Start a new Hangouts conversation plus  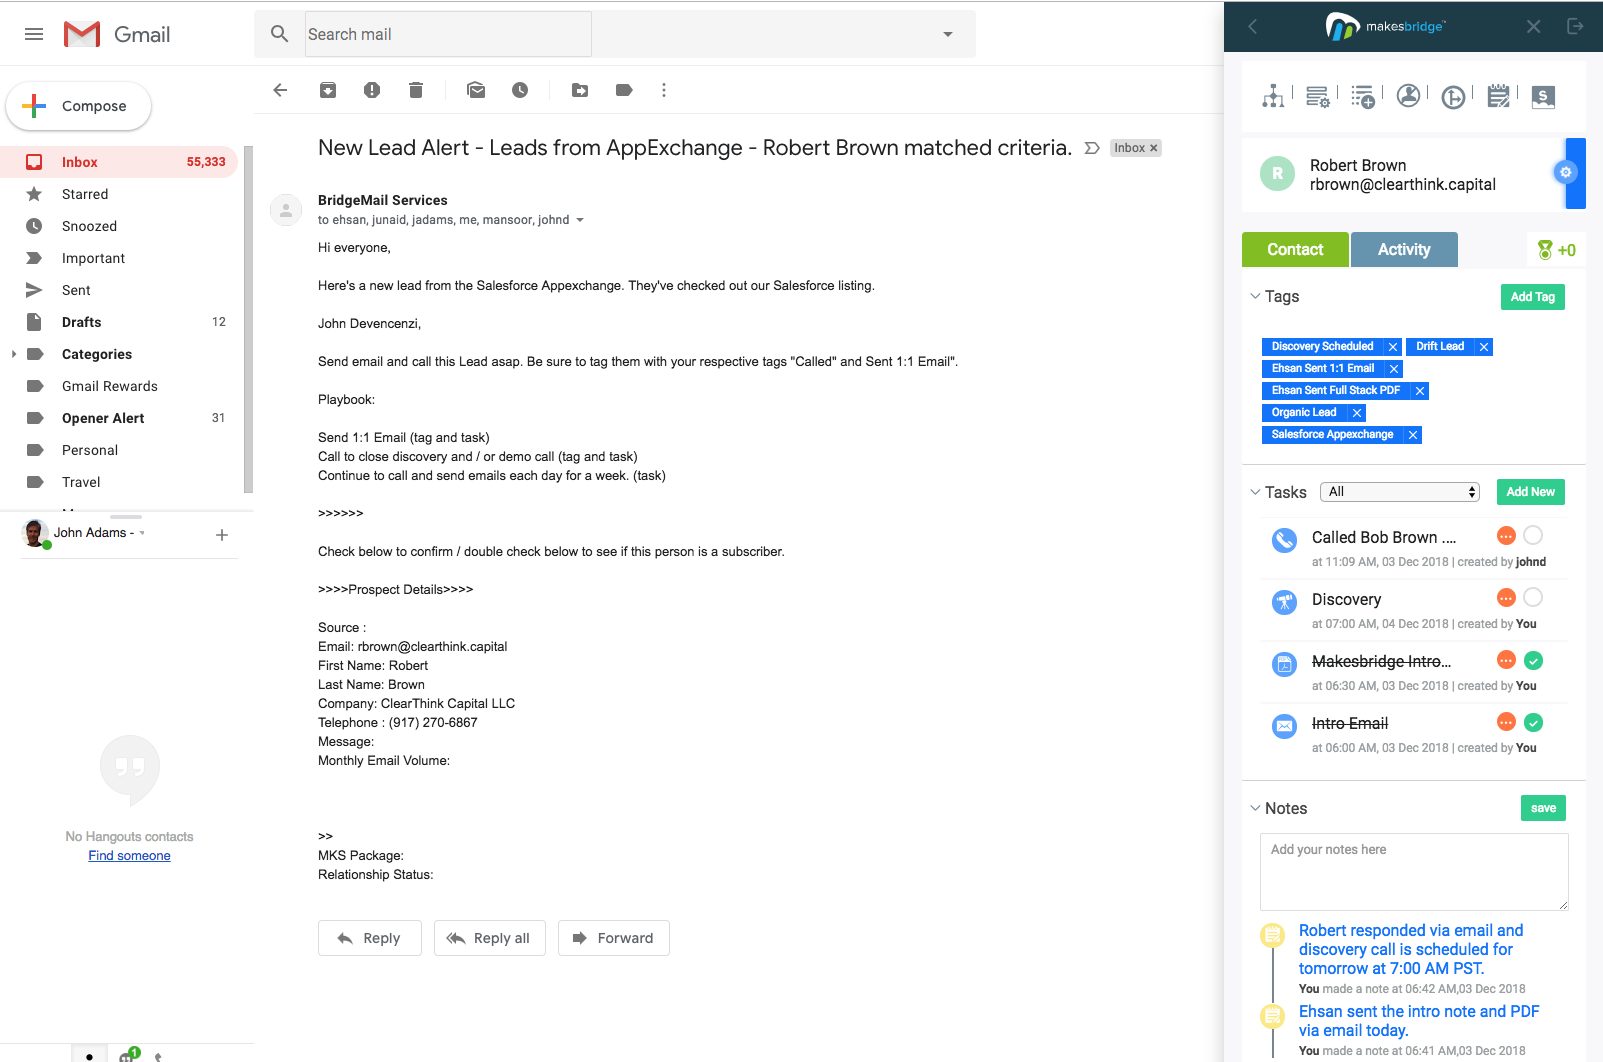pos(222,535)
